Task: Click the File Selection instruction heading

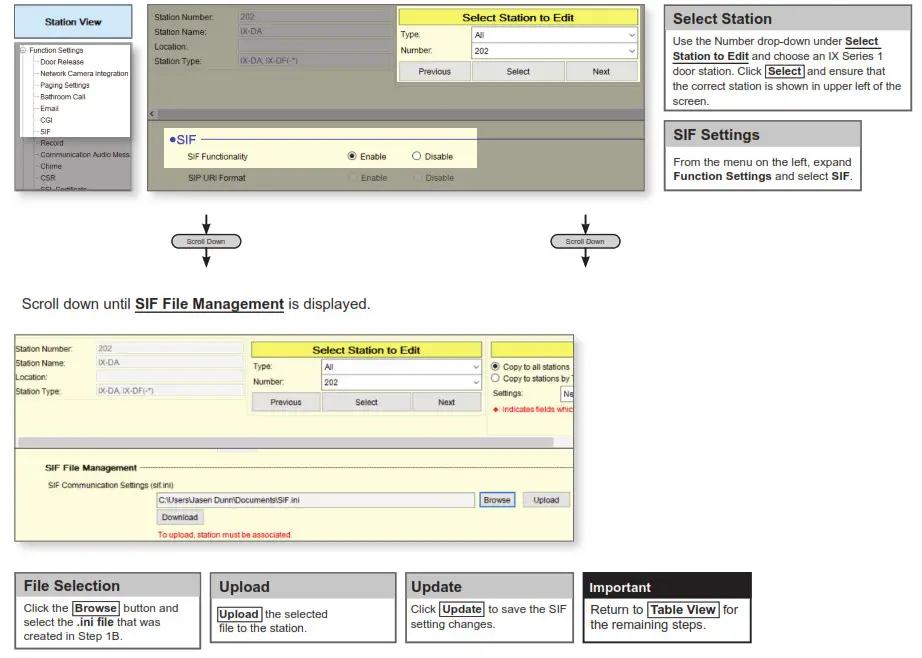Action: 72,586
